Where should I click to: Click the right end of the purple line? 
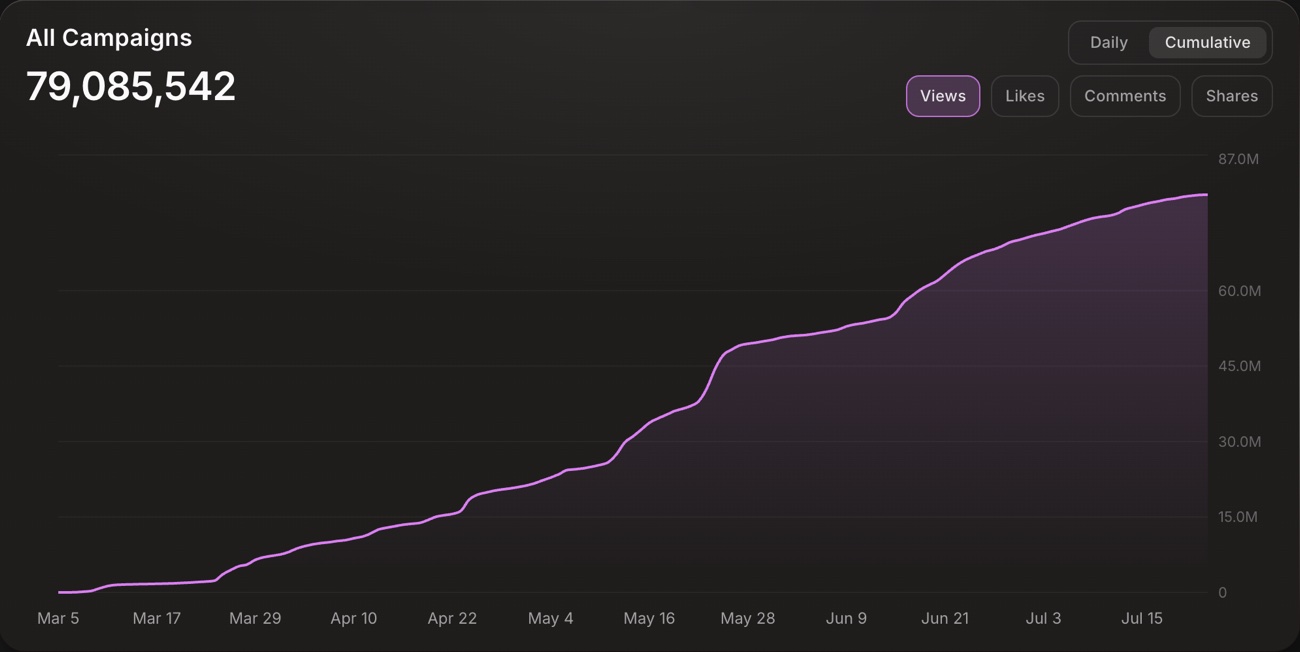[1207, 195]
